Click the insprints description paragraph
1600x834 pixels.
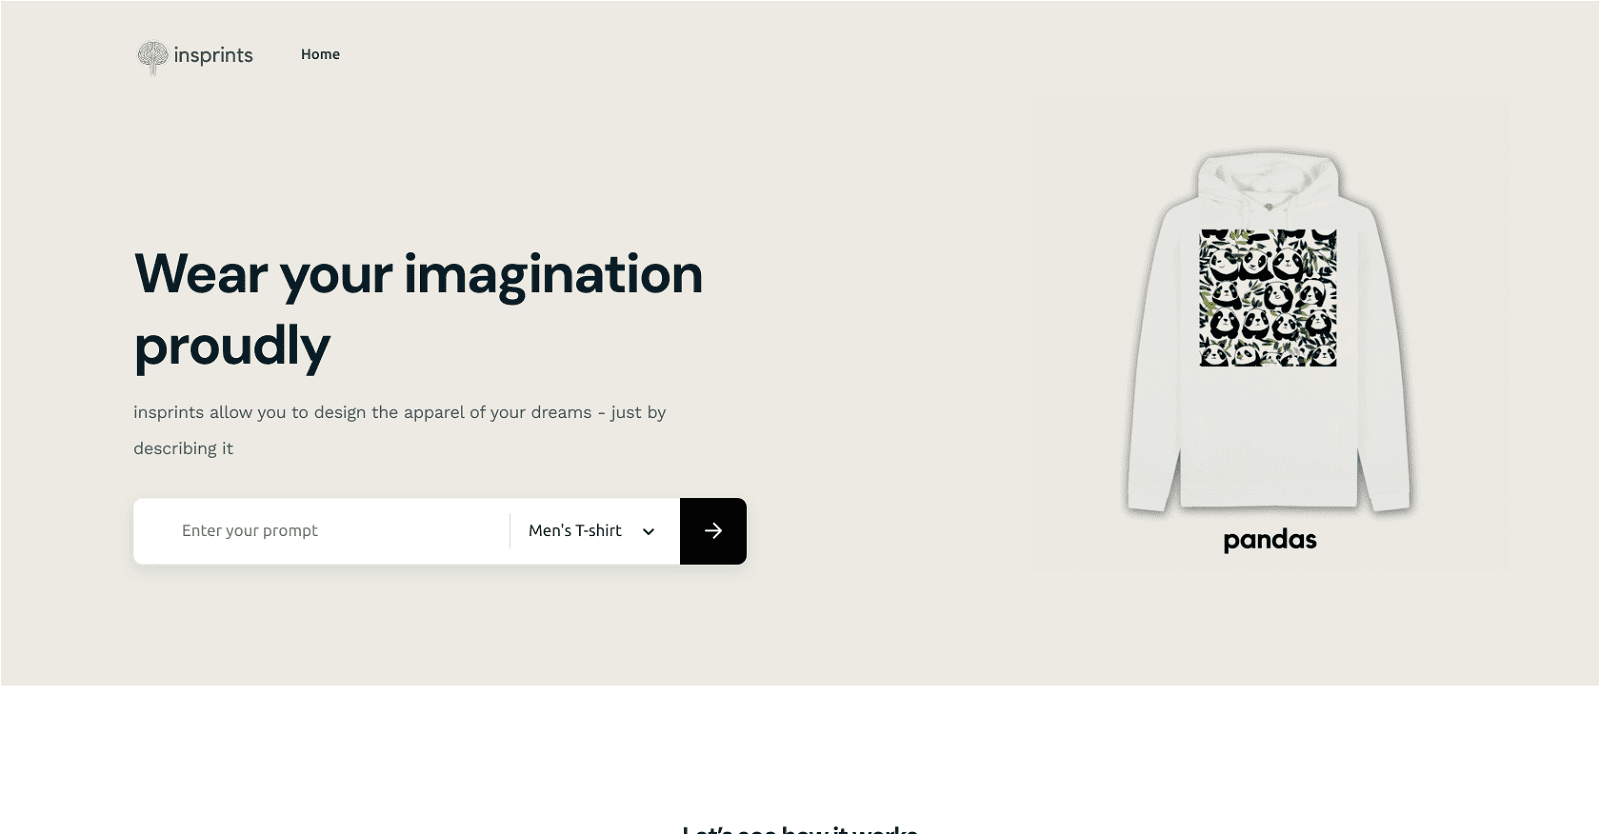pos(400,430)
